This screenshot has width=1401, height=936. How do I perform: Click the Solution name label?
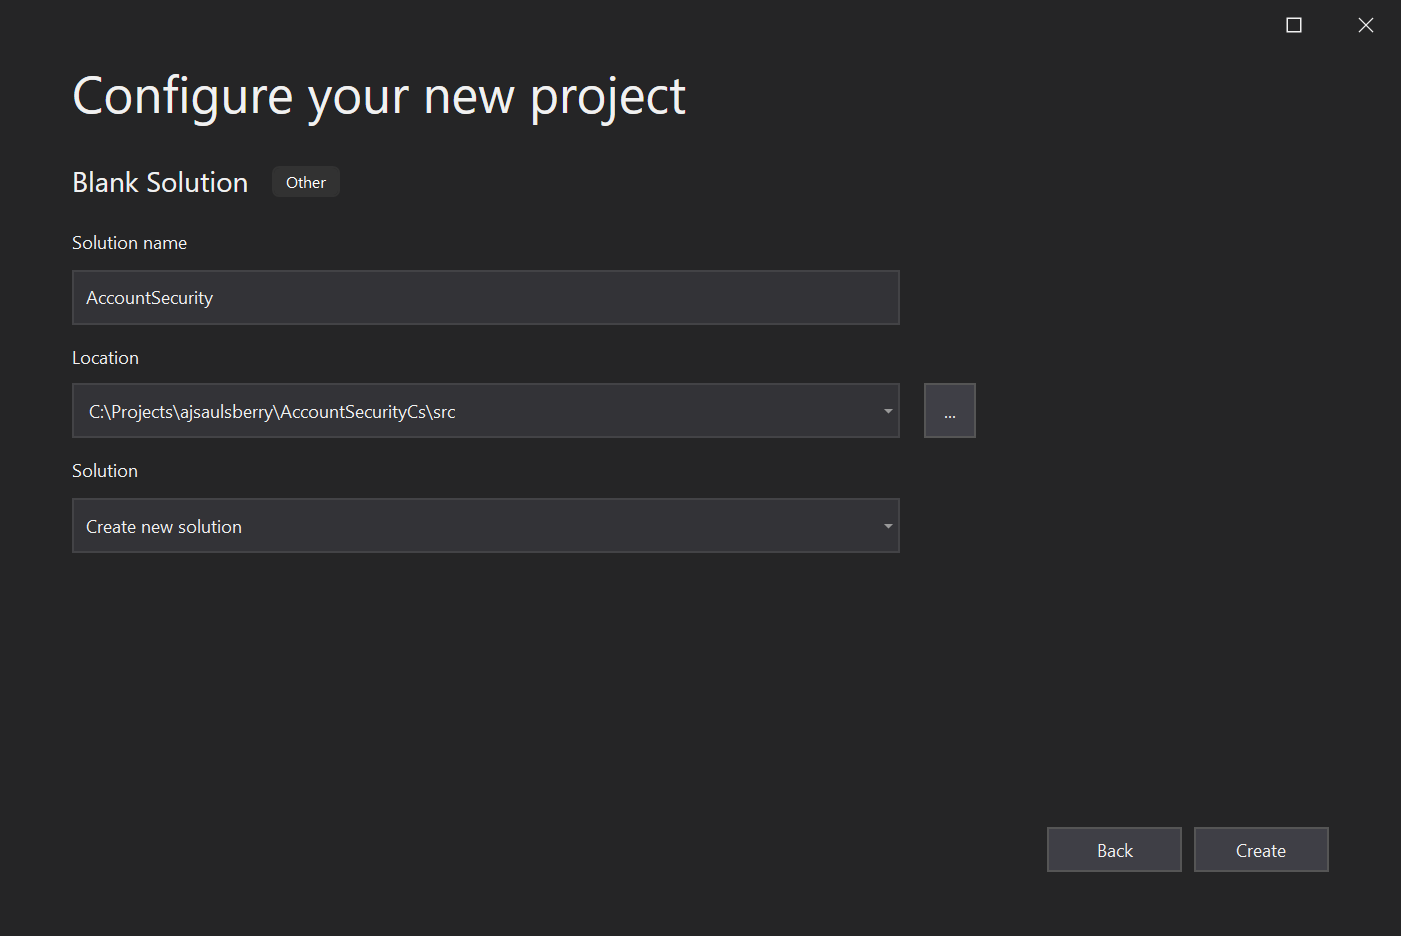pos(130,243)
